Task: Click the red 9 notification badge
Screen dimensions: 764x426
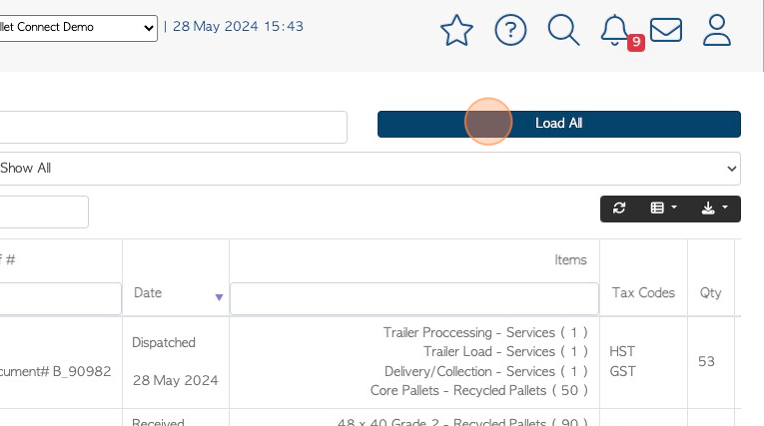Action: 636,43
